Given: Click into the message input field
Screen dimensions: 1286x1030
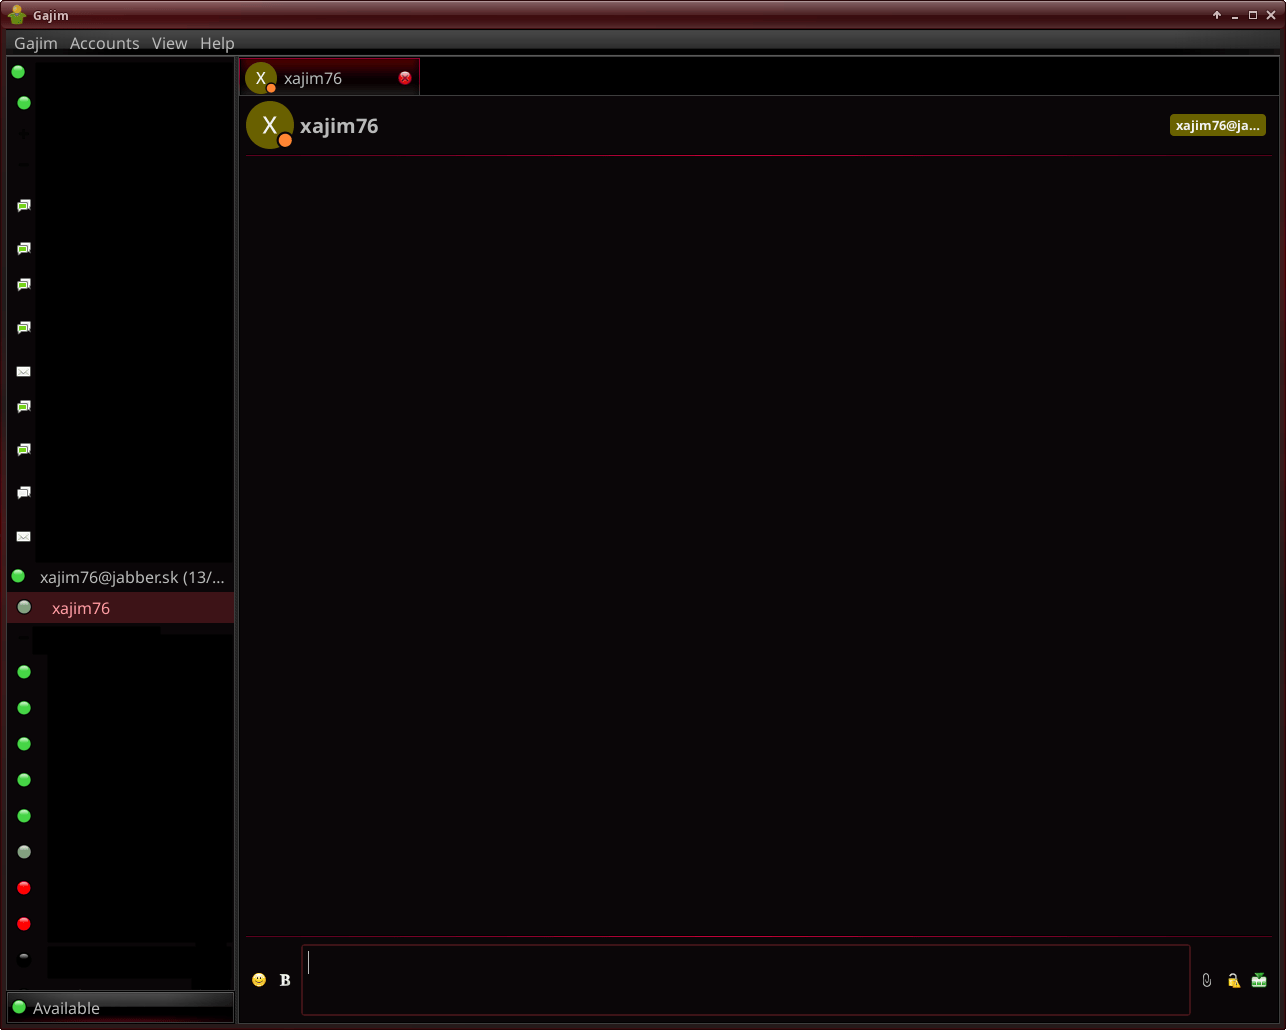Looking at the screenshot, I should (x=745, y=980).
